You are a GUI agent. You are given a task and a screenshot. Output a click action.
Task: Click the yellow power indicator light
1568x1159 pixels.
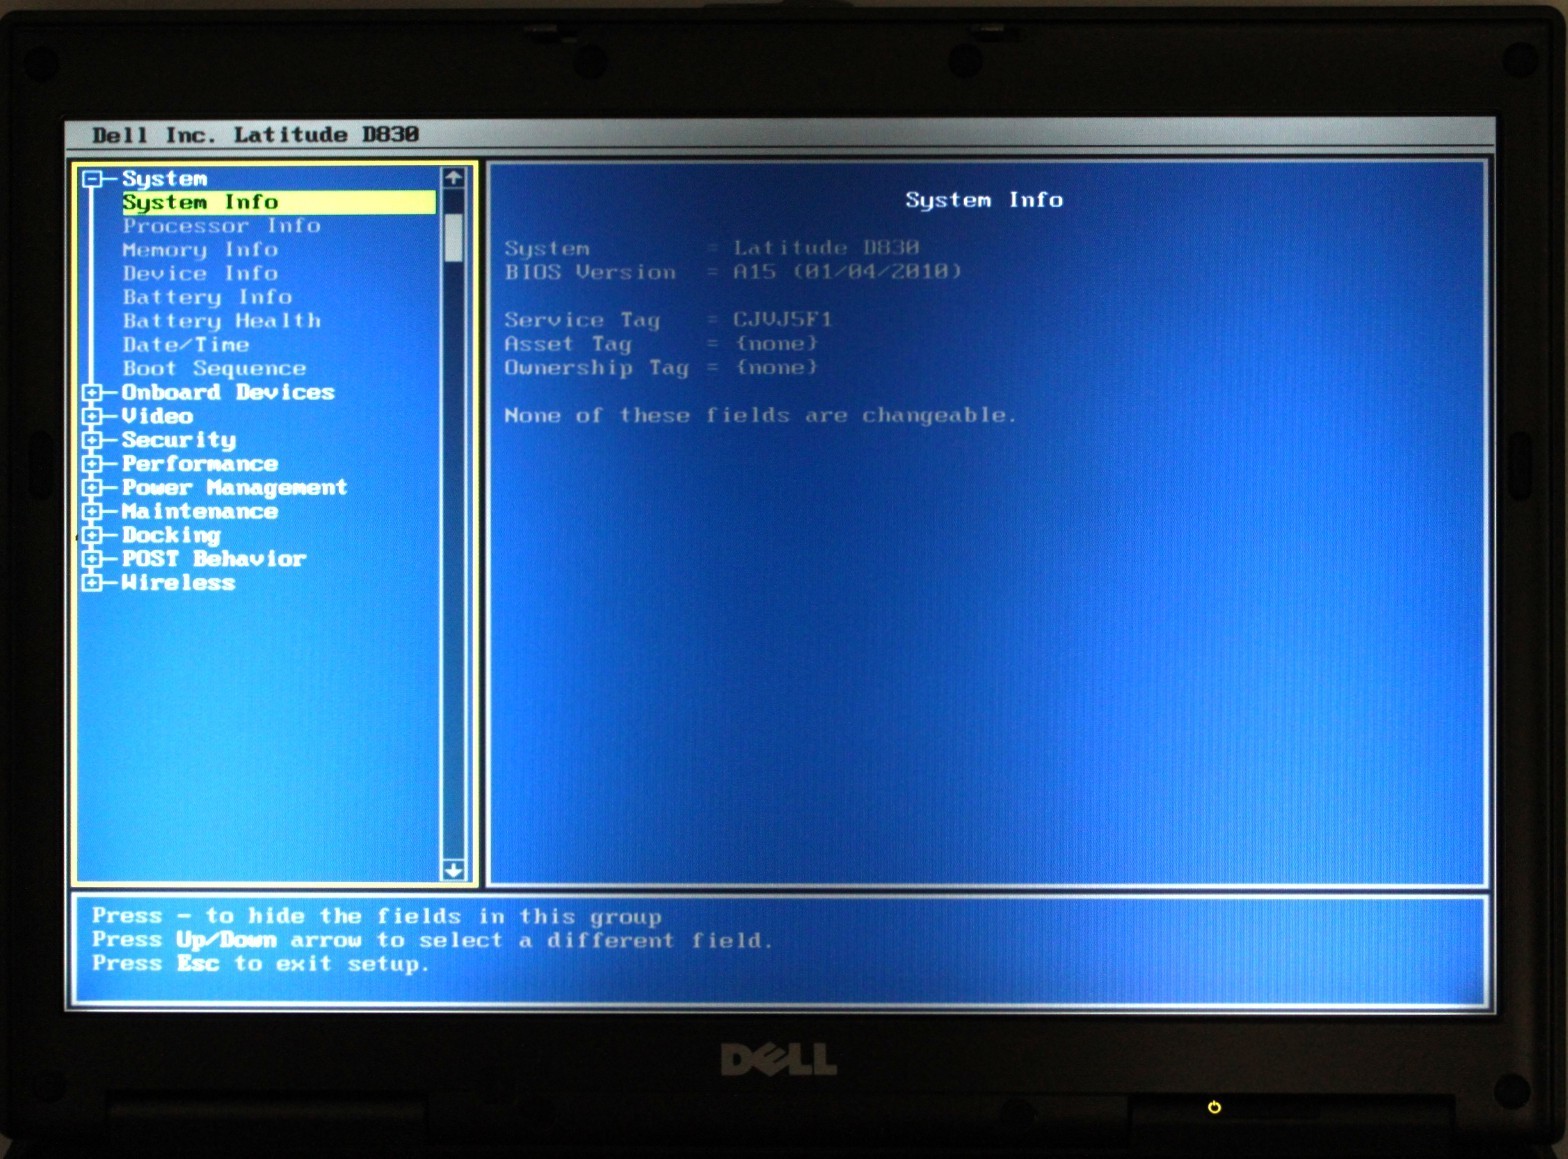(1214, 1107)
